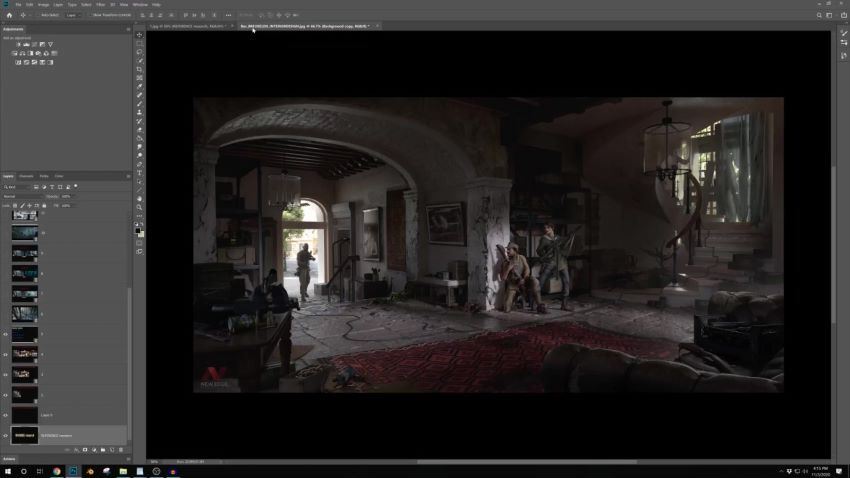Open File Explorer from the taskbar

tap(123, 471)
